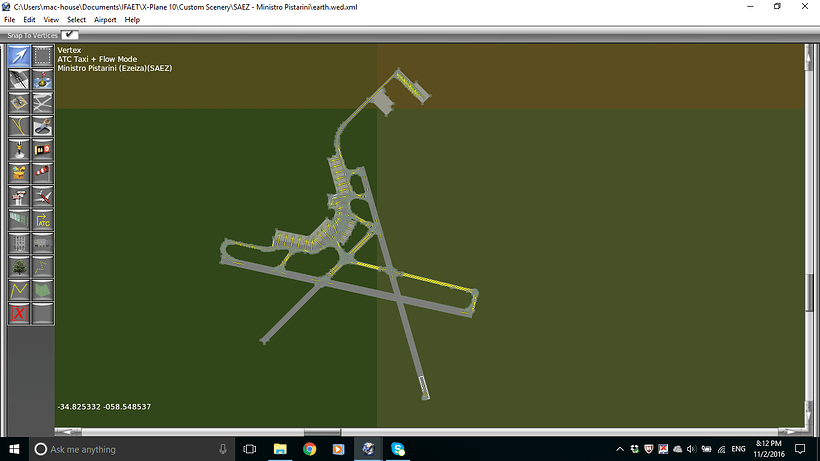Click the 'Vertex' tool name label
The height and width of the screenshot is (461, 820).
(69, 50)
